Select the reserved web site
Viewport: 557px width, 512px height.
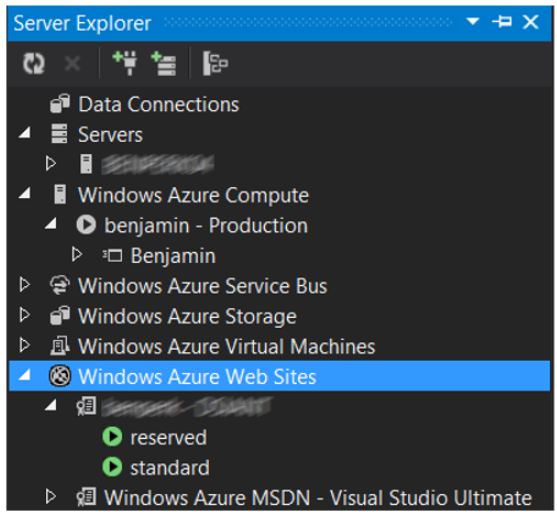(168, 437)
